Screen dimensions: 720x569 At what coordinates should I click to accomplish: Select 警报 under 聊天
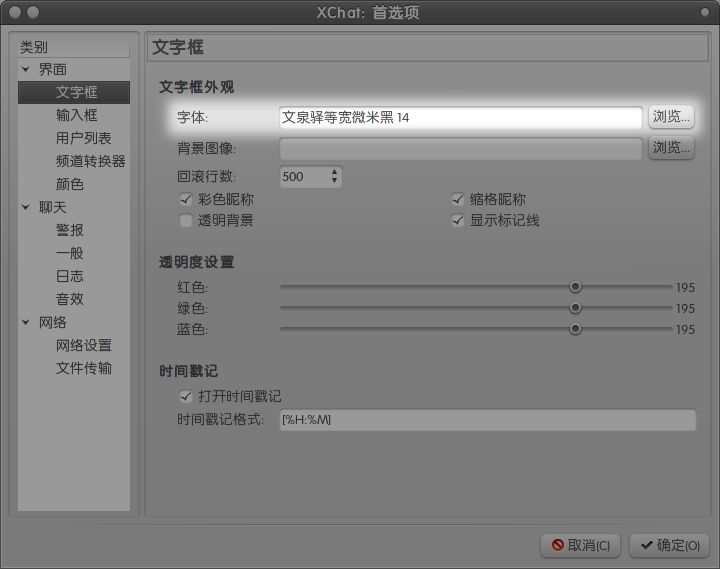pos(69,230)
